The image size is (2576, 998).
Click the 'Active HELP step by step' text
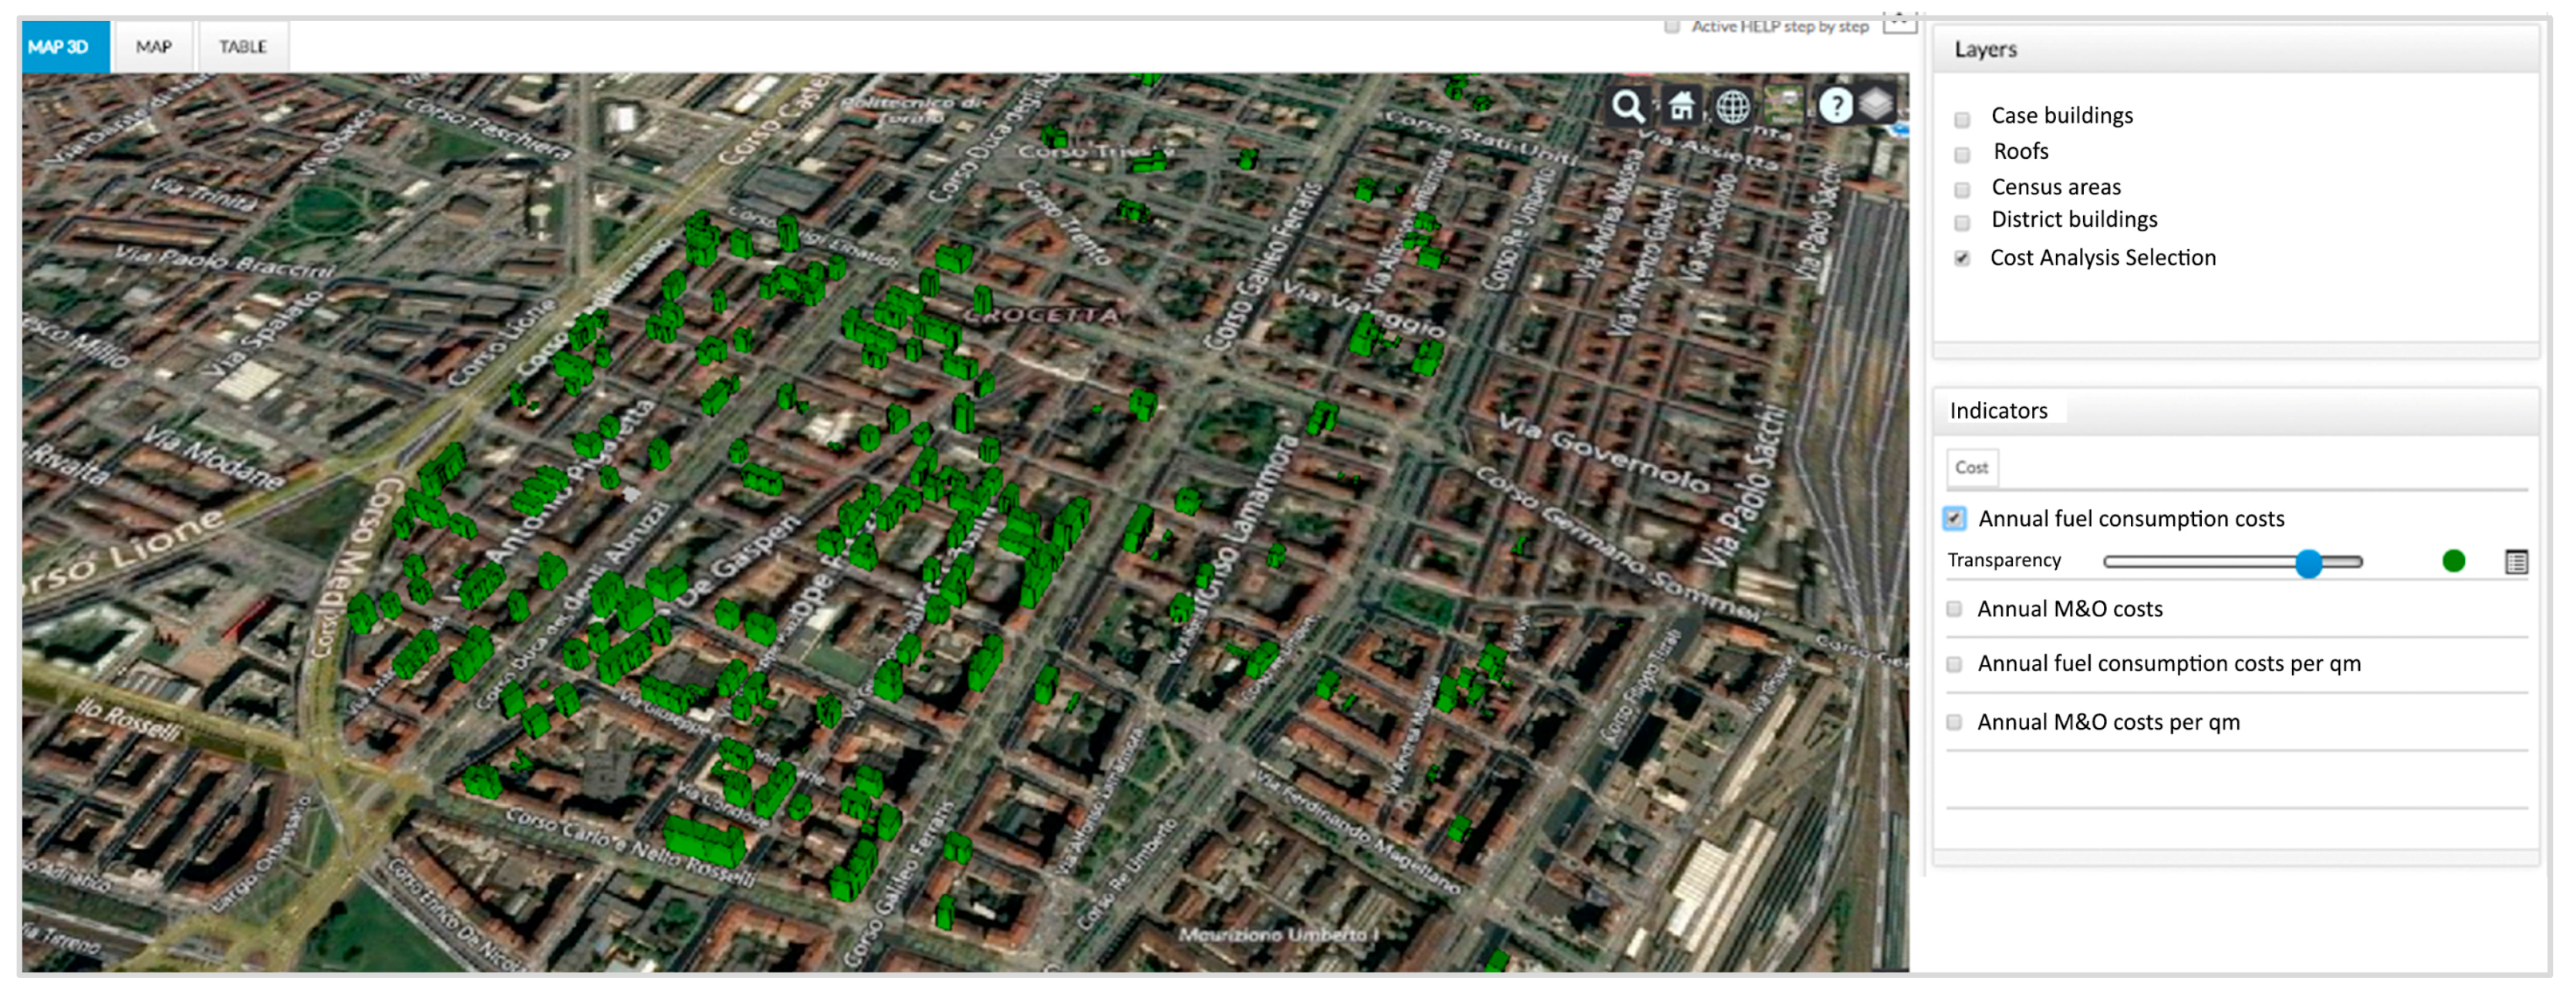click(1780, 27)
